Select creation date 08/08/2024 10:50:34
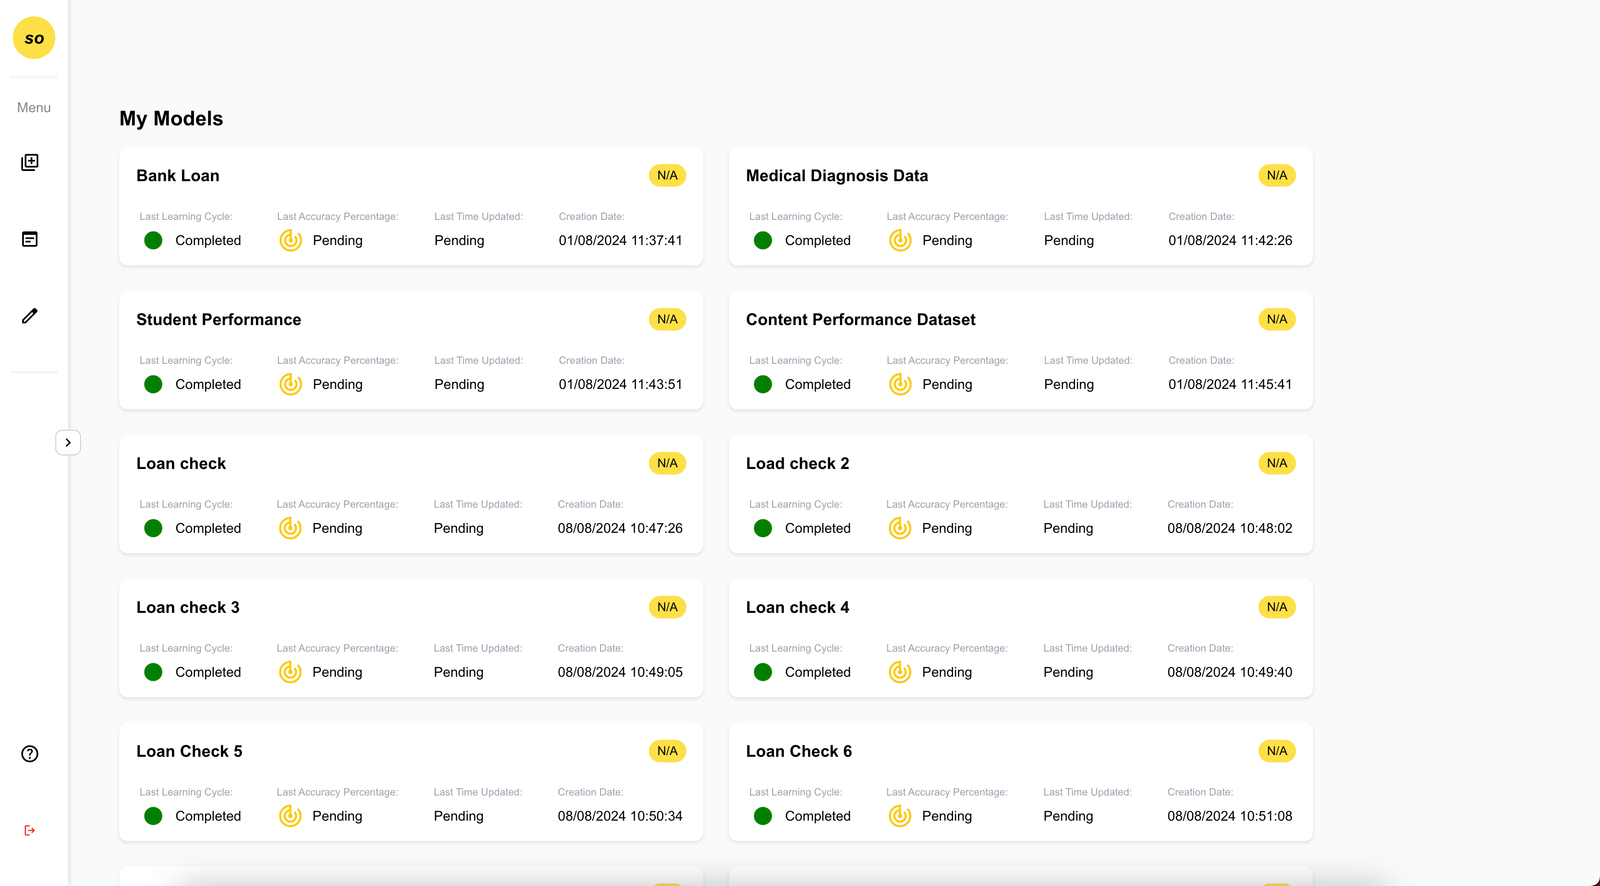 [620, 817]
